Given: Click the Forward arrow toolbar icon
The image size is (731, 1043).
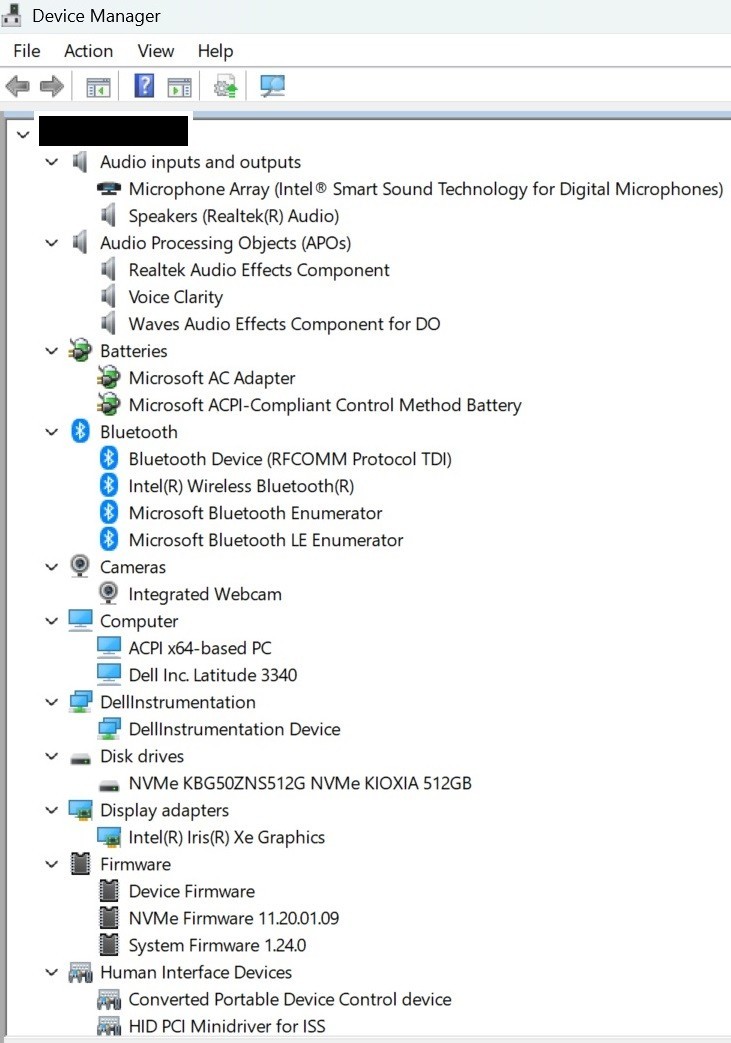Looking at the screenshot, I should point(52,86).
